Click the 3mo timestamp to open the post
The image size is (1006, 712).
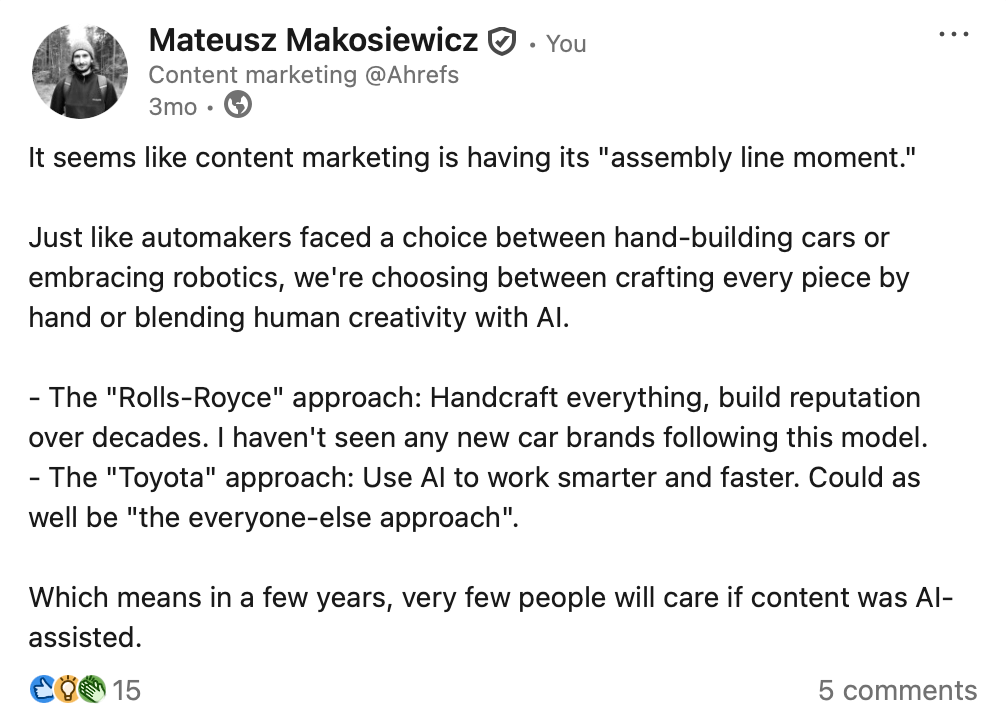click(171, 107)
